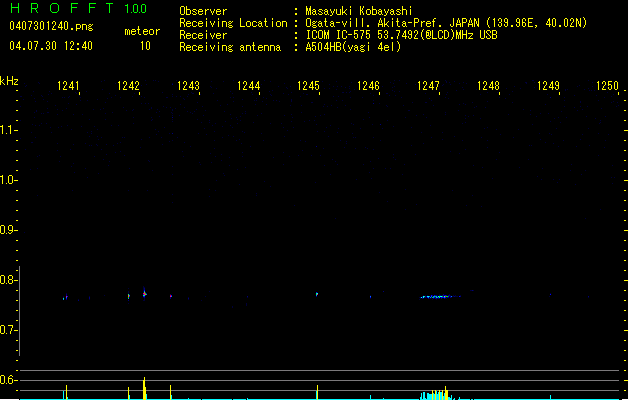
Task: Click the Receiving Location value Ogata-vill. Akita-Pref.
Action: point(374,23)
